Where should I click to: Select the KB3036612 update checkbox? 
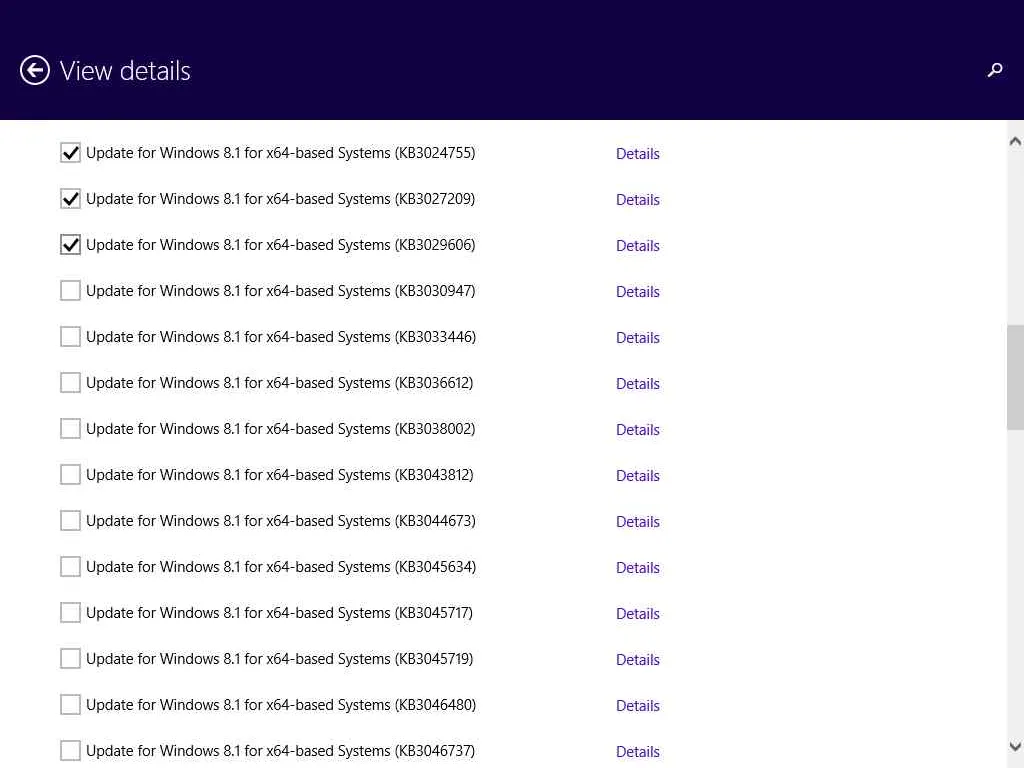70,383
